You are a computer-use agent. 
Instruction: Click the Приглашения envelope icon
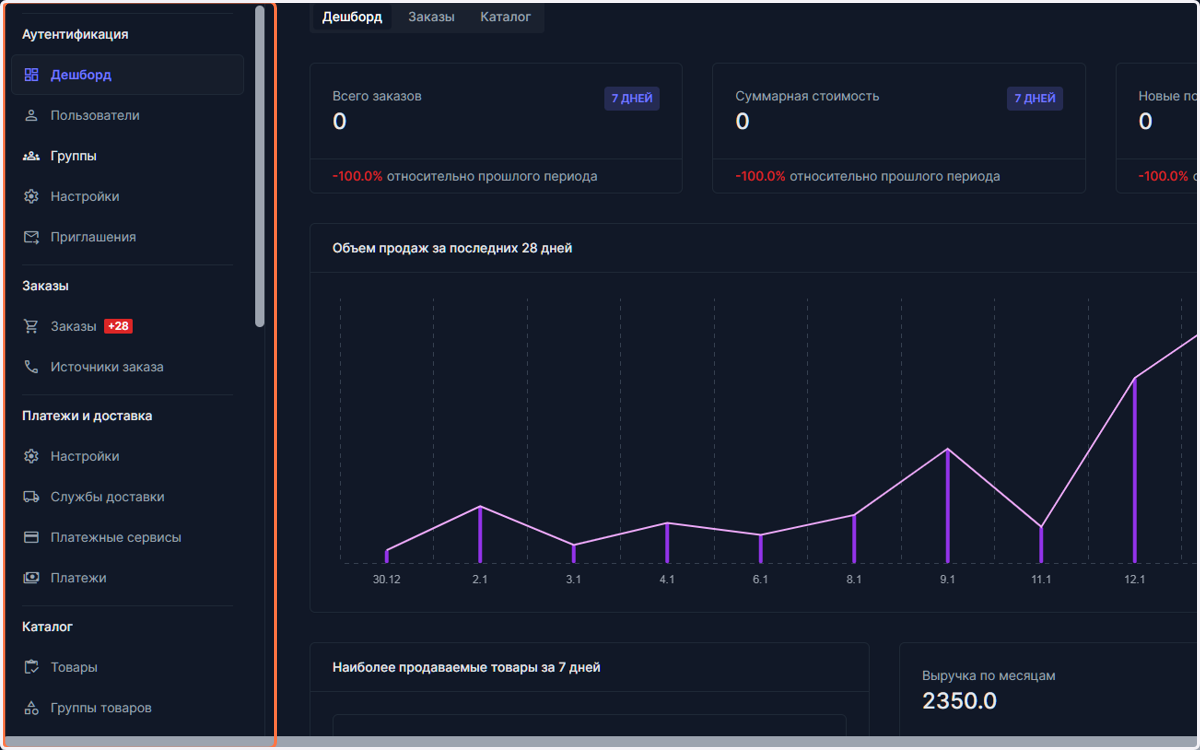(x=31, y=237)
